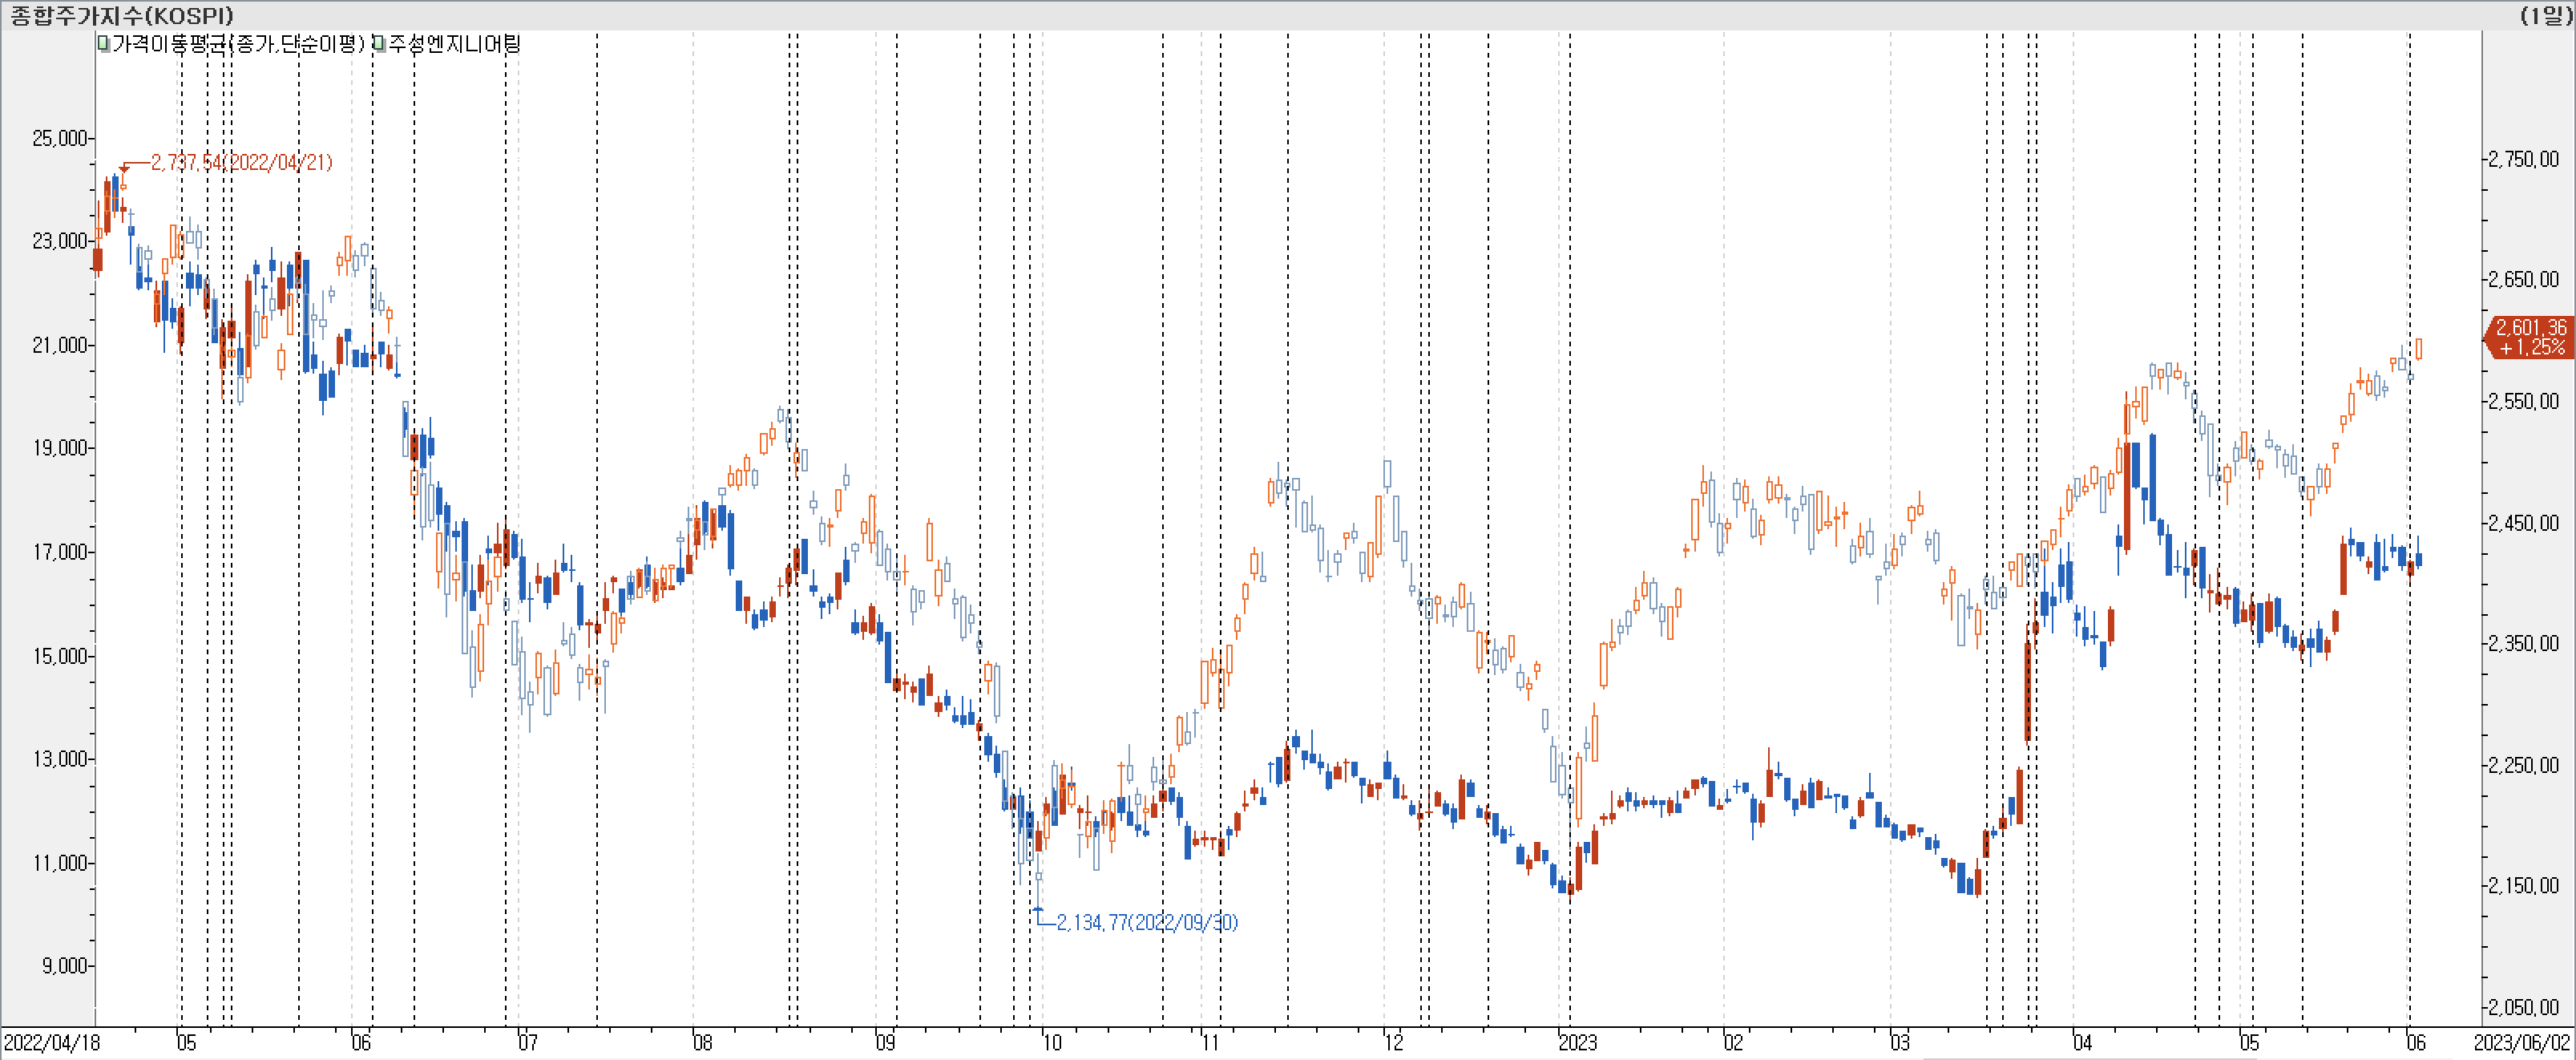This screenshot has height=1060, width=2576.
Task: Click the red 2,601.36 current price tag
Action: pos(2530,337)
